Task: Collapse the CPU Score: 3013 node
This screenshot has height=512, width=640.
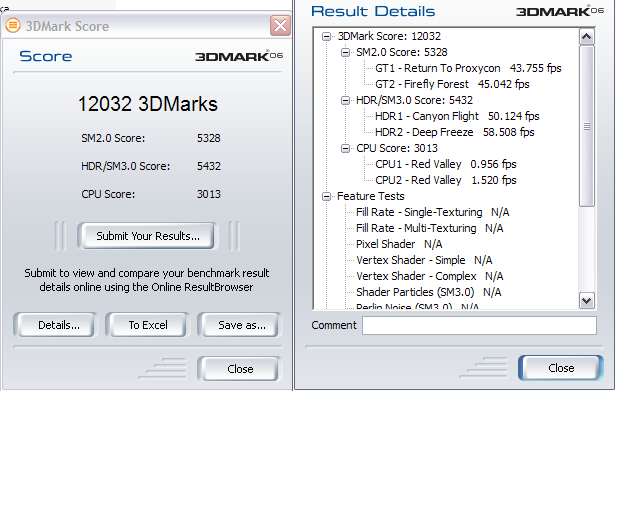Action: [x=345, y=148]
